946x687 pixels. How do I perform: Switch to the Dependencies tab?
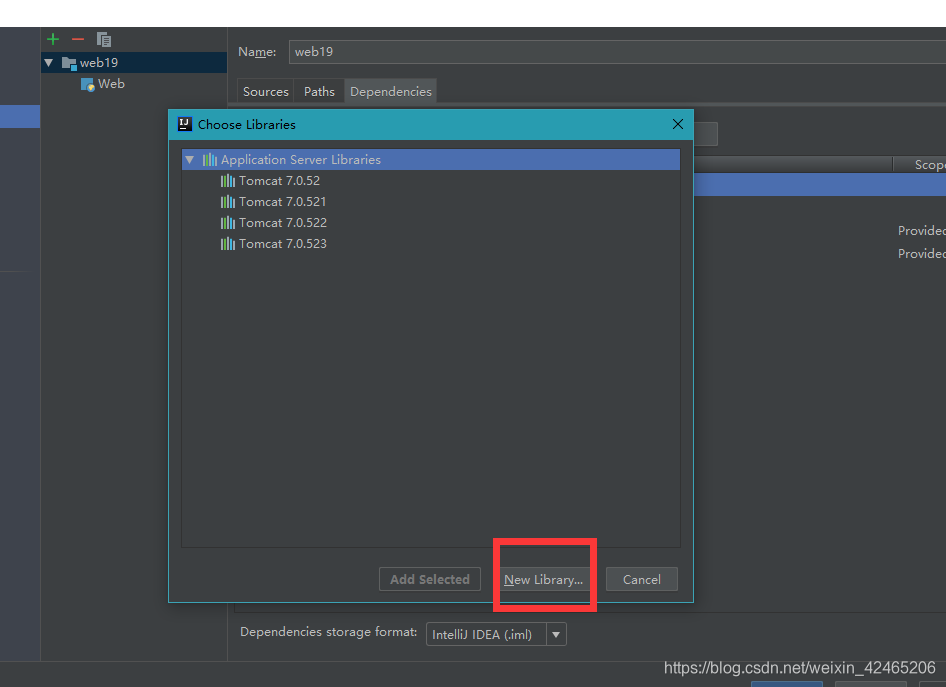391,91
